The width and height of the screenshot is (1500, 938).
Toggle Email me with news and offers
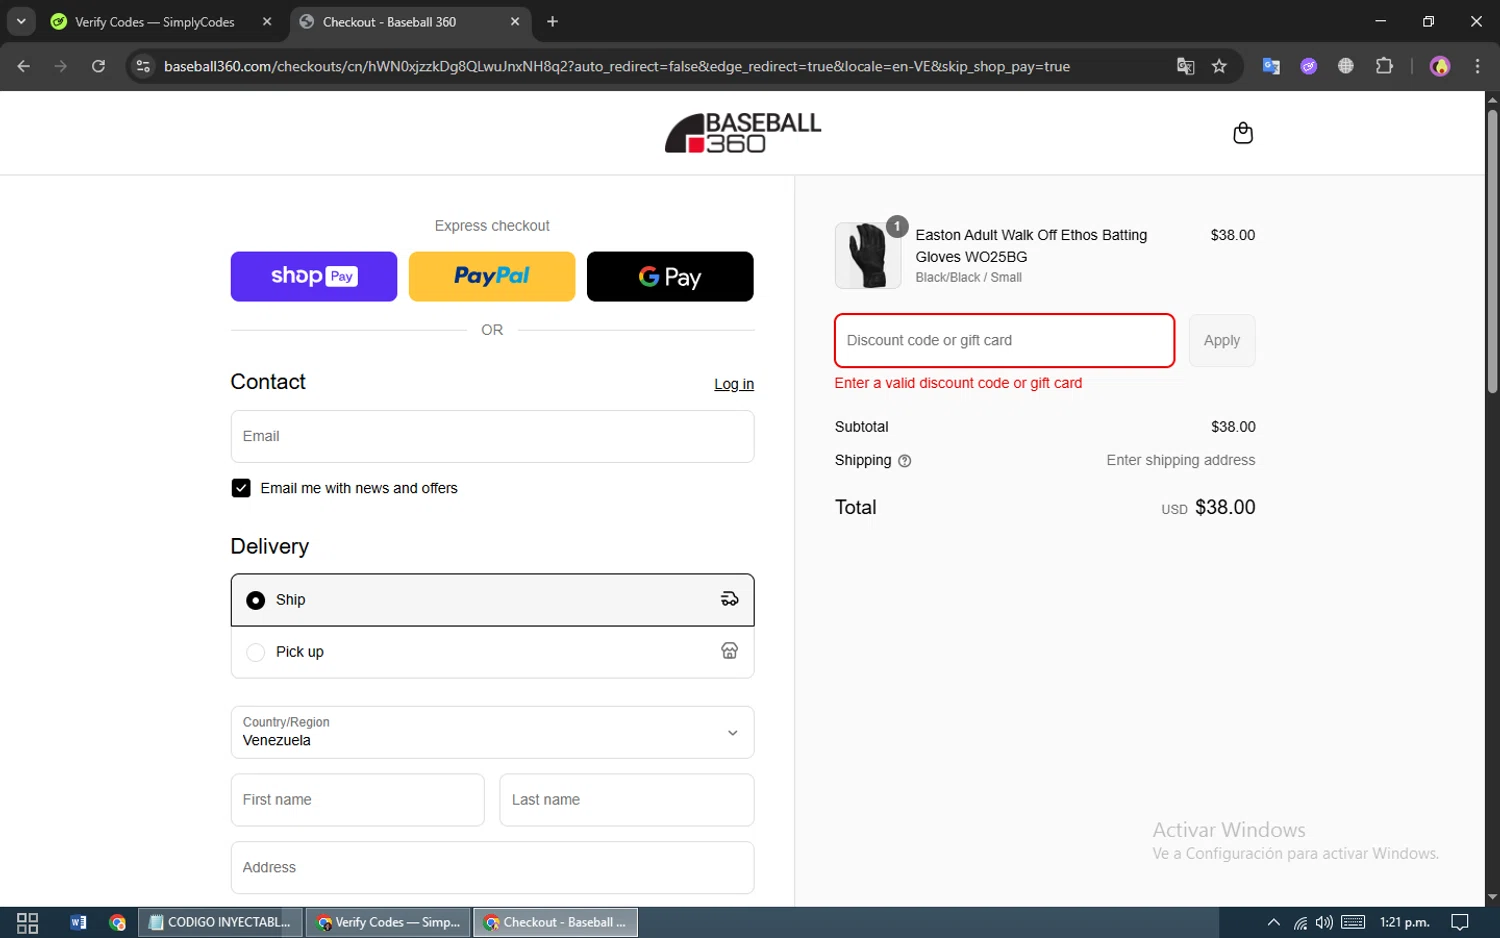point(241,488)
